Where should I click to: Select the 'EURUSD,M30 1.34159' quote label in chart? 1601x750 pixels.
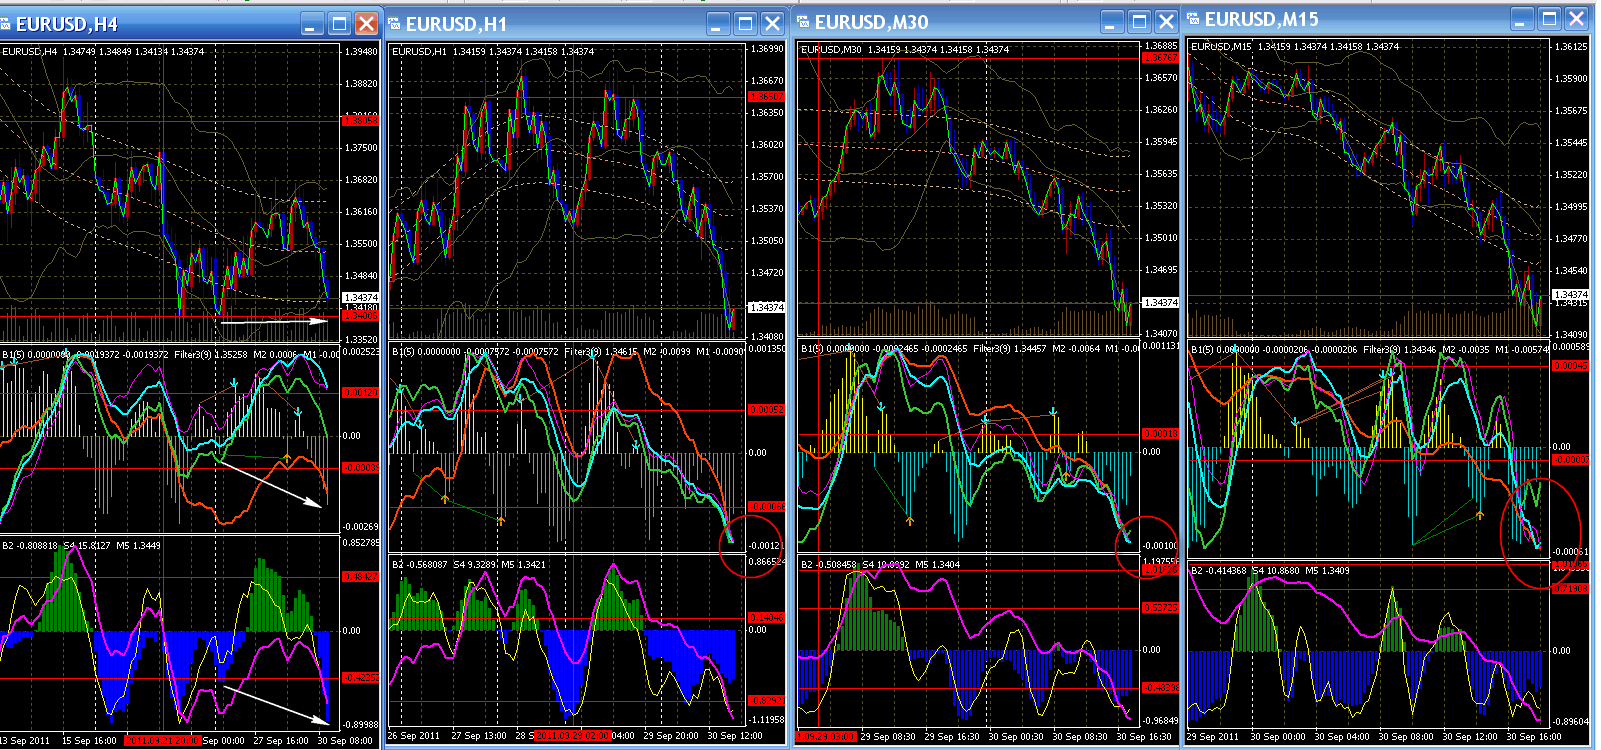849,50
